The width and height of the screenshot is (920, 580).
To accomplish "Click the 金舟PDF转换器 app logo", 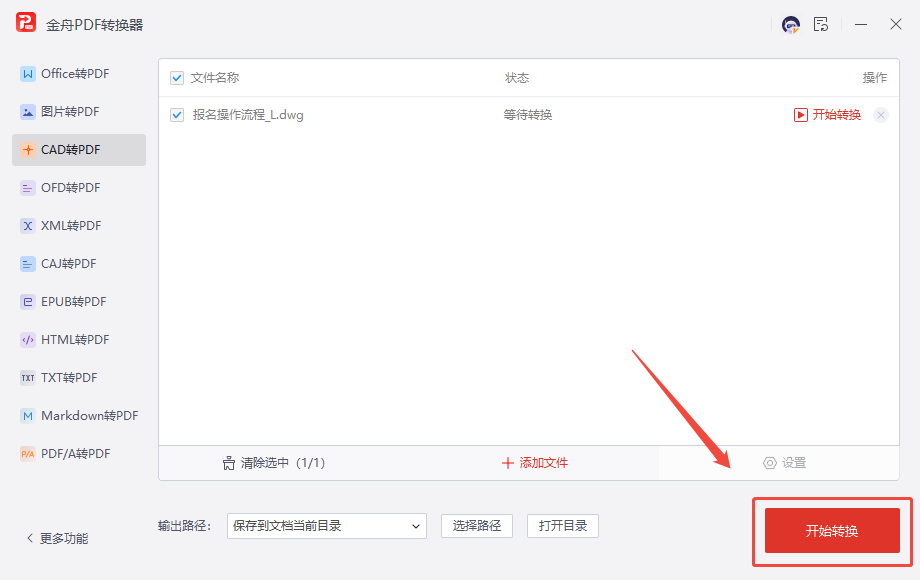I will [26, 22].
